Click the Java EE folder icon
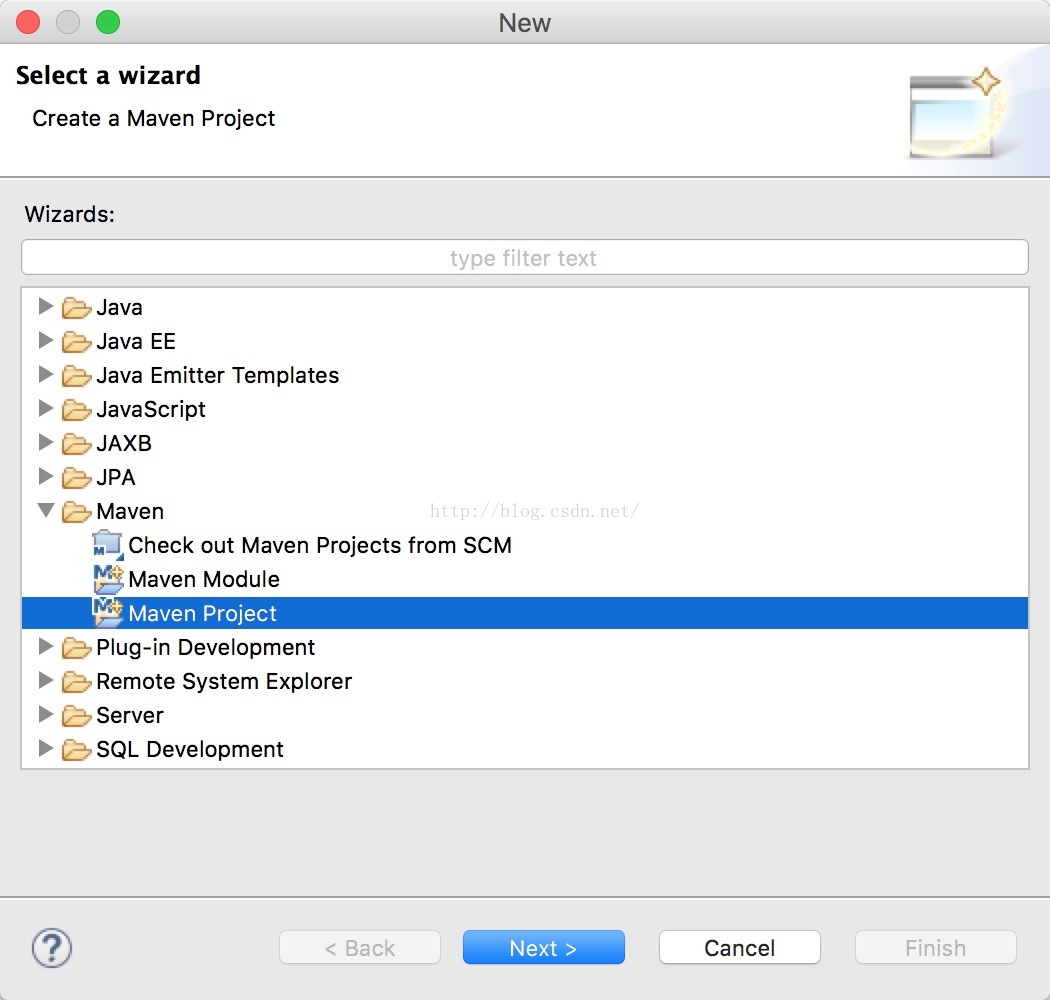This screenshot has height=1000, width=1050. pyautogui.click(x=76, y=342)
